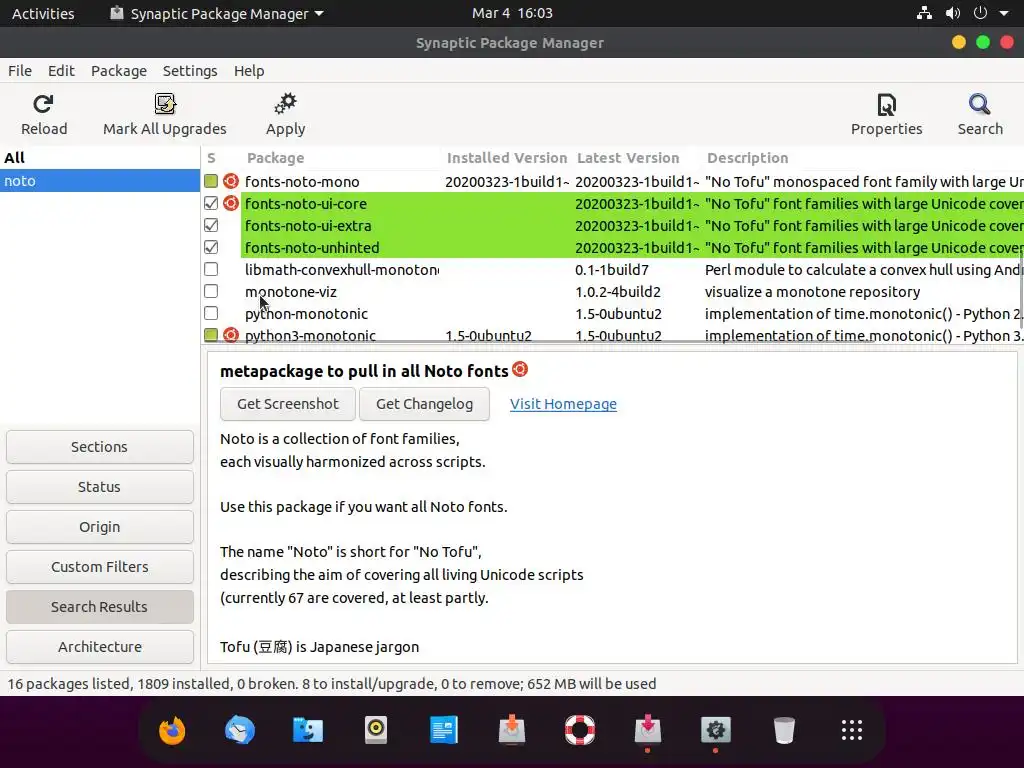Open the clock showing Mar 4 16:03
The image size is (1024, 768).
coord(512,13)
